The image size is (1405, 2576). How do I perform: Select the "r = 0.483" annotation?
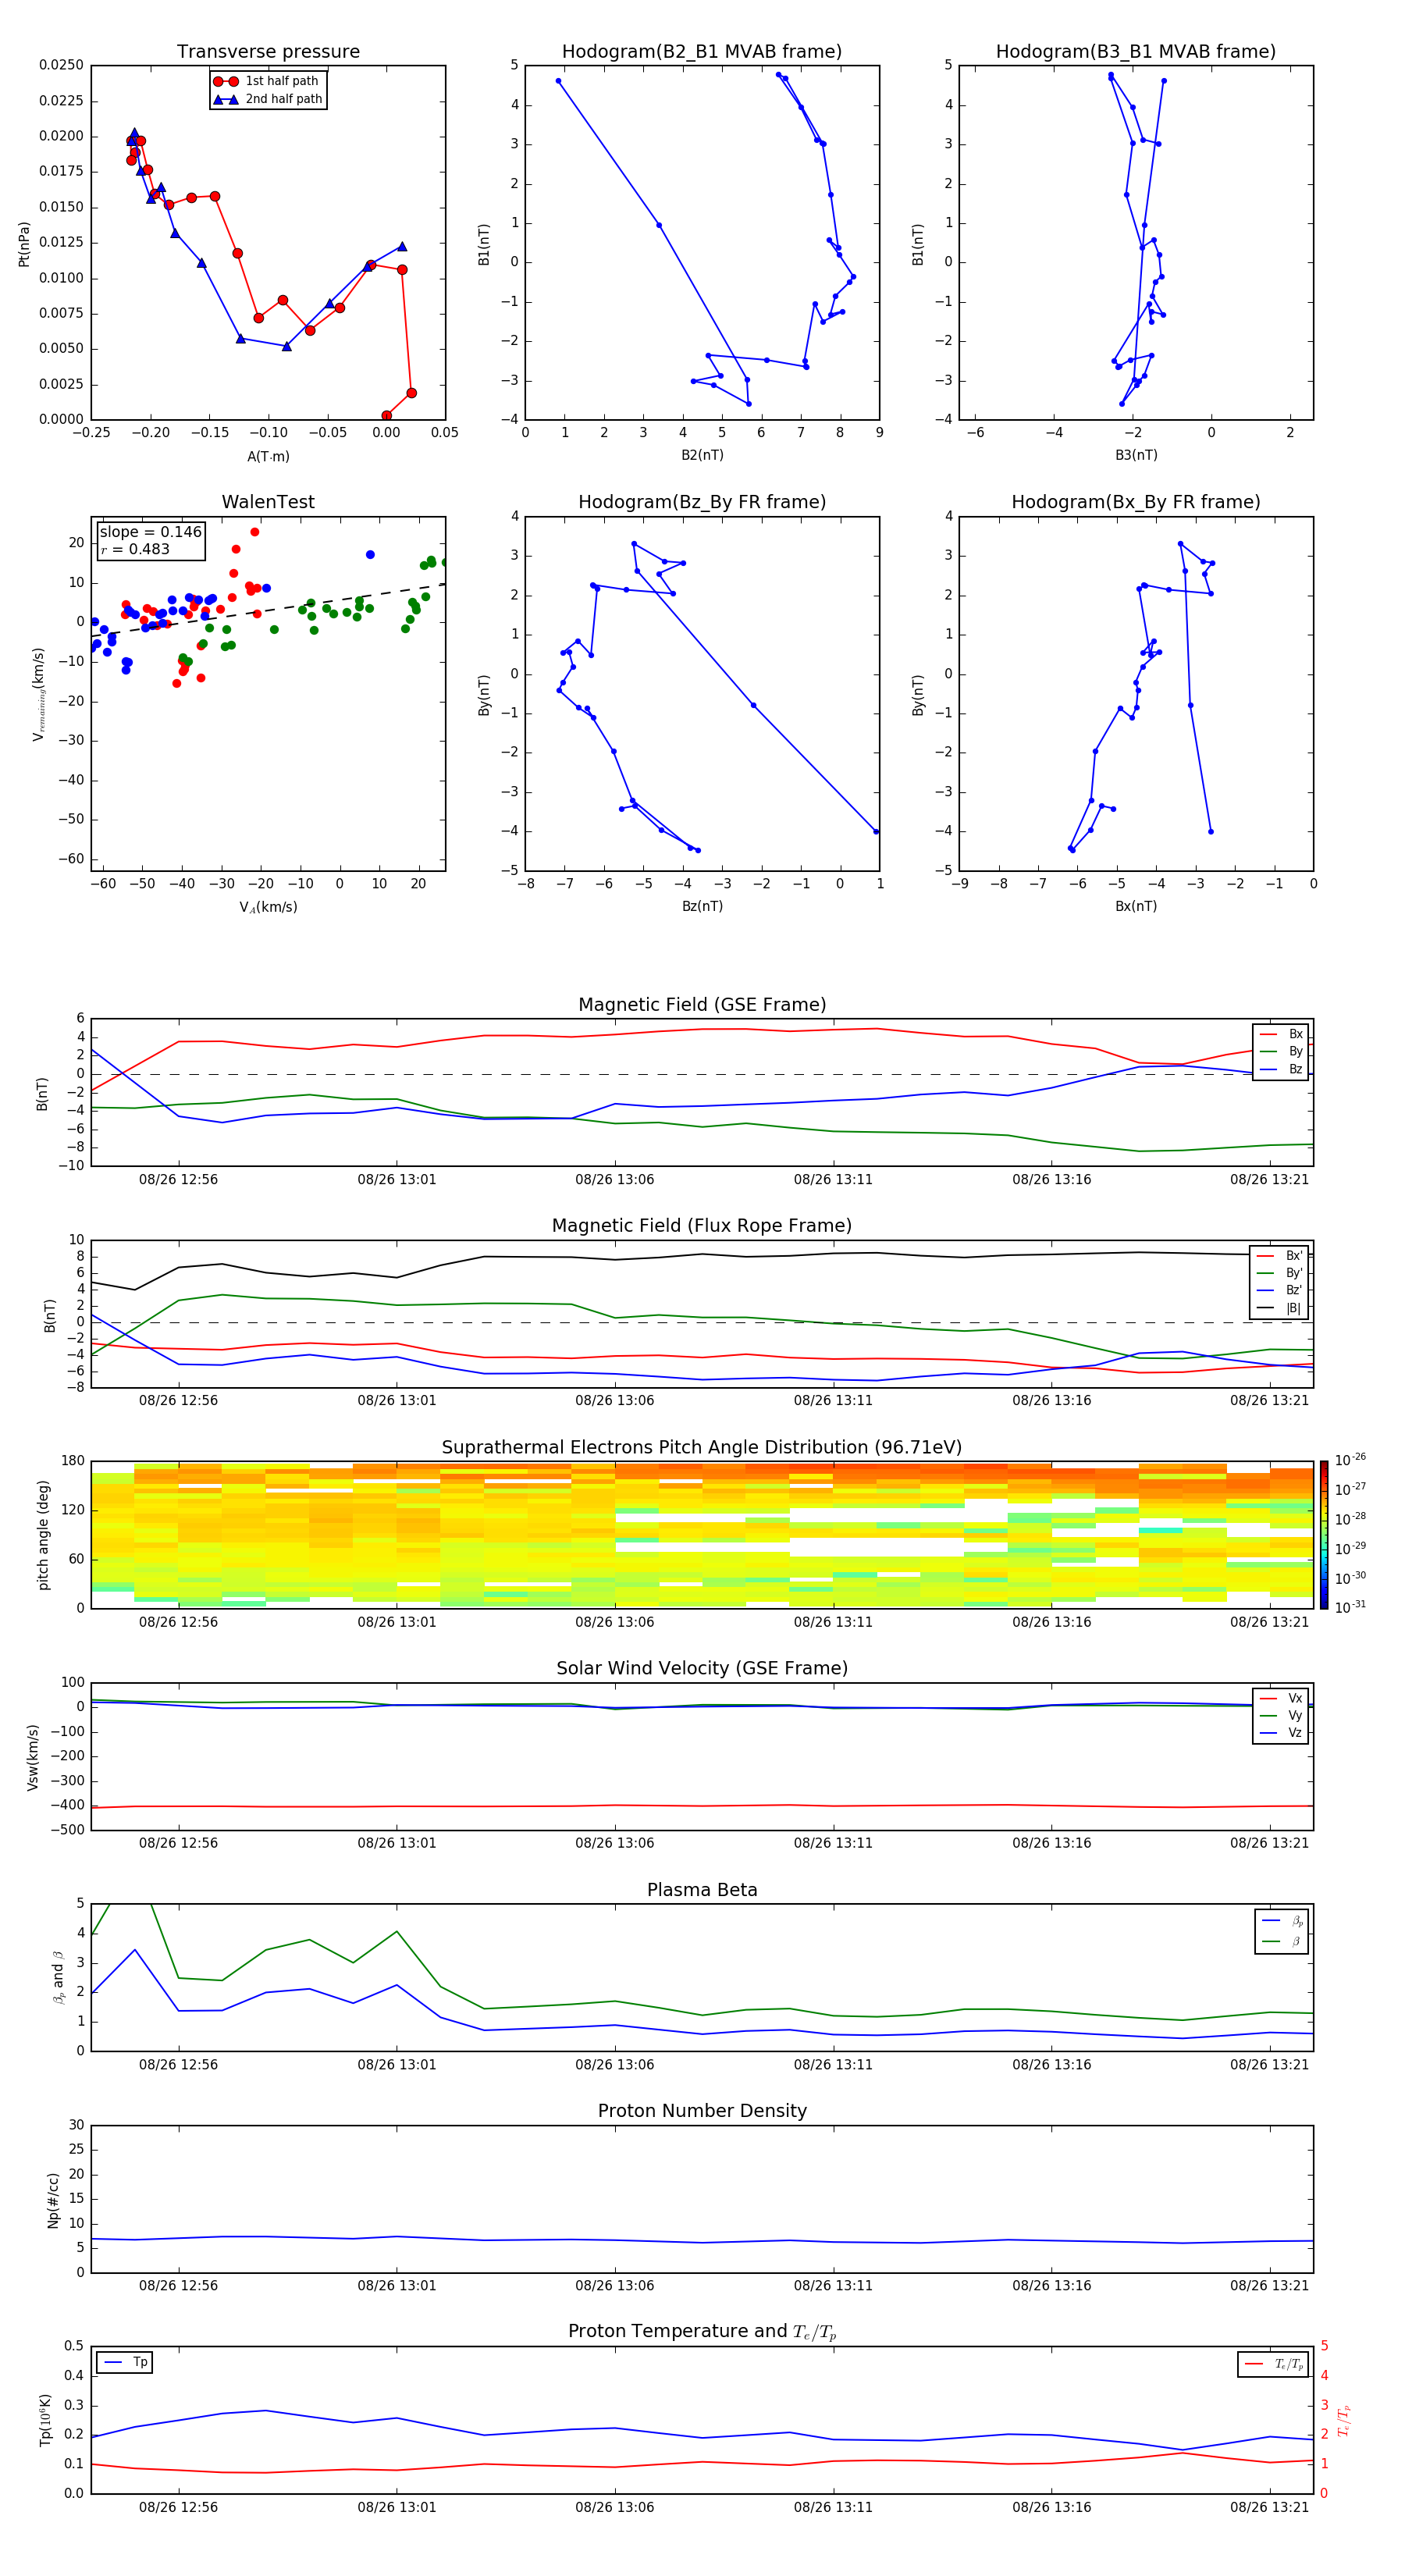point(135,549)
